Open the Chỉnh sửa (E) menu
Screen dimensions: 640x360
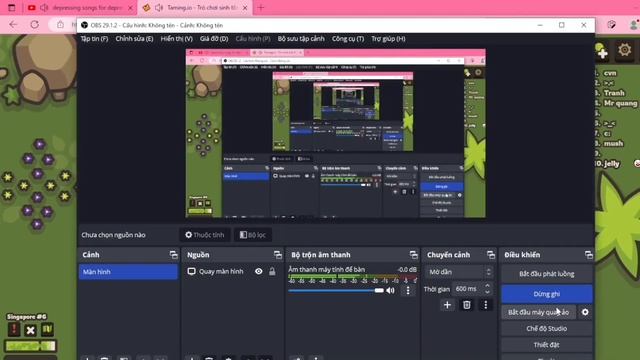(134, 39)
